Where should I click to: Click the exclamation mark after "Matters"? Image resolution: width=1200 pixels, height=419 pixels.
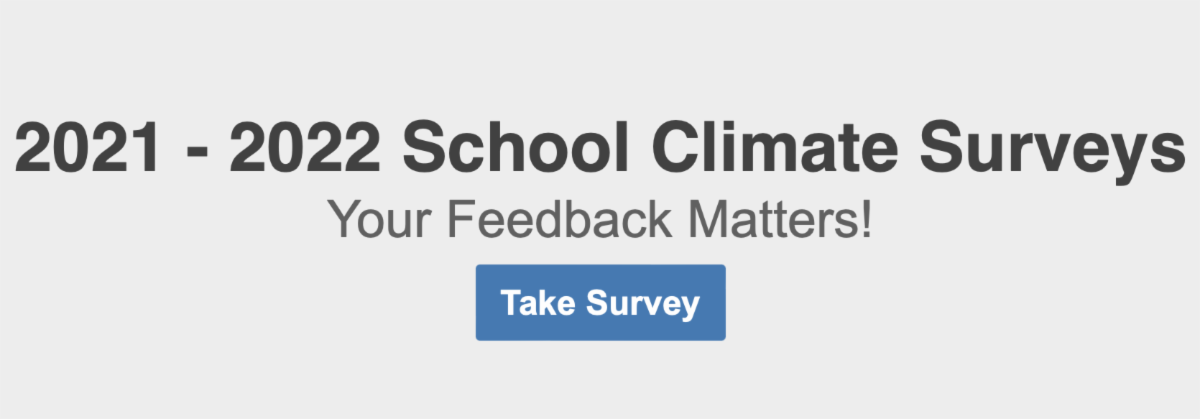(865, 220)
